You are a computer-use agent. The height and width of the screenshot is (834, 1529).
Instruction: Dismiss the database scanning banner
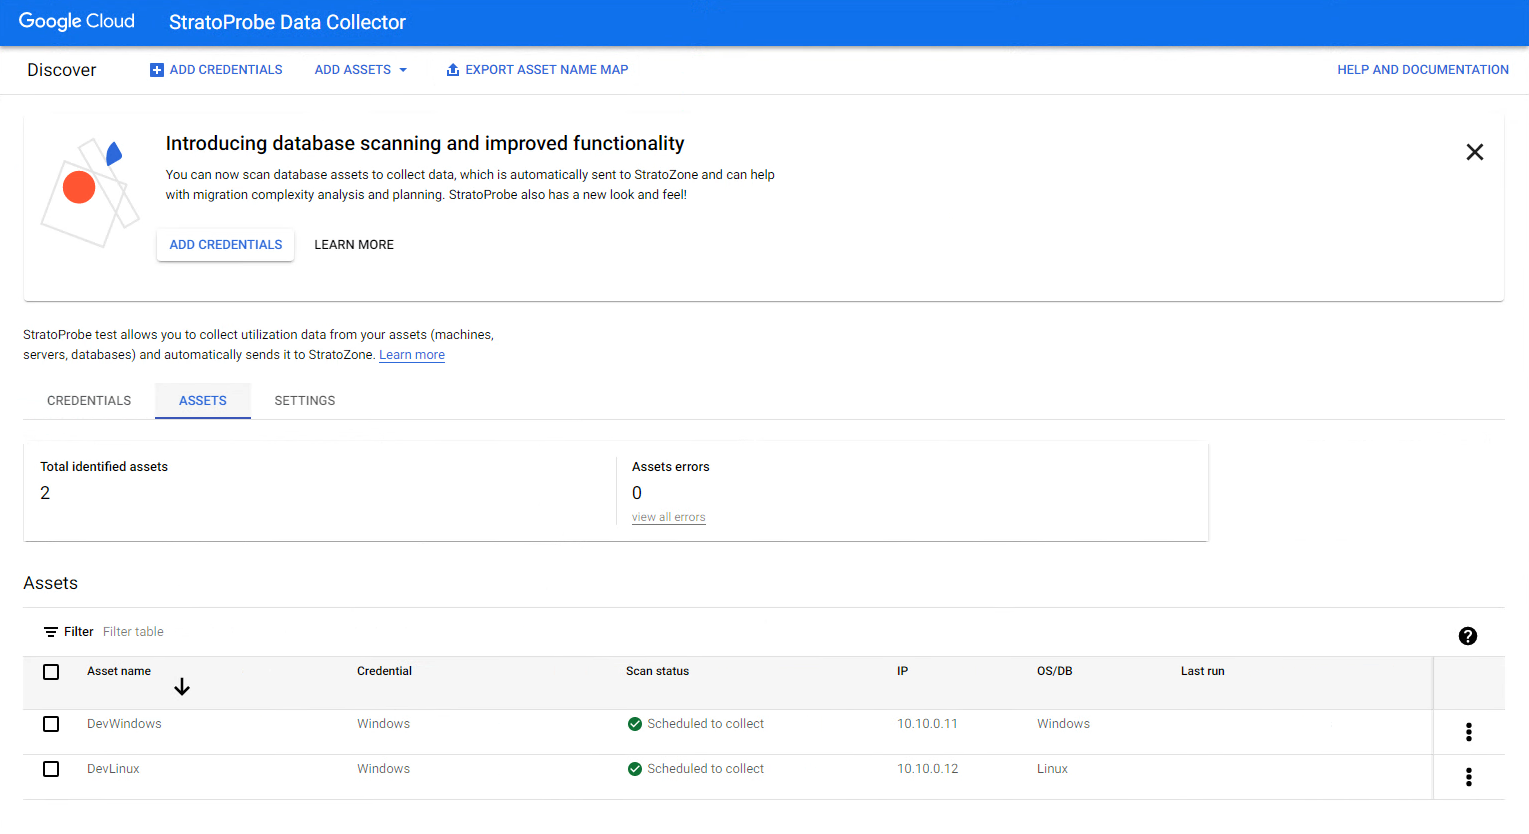click(x=1475, y=152)
